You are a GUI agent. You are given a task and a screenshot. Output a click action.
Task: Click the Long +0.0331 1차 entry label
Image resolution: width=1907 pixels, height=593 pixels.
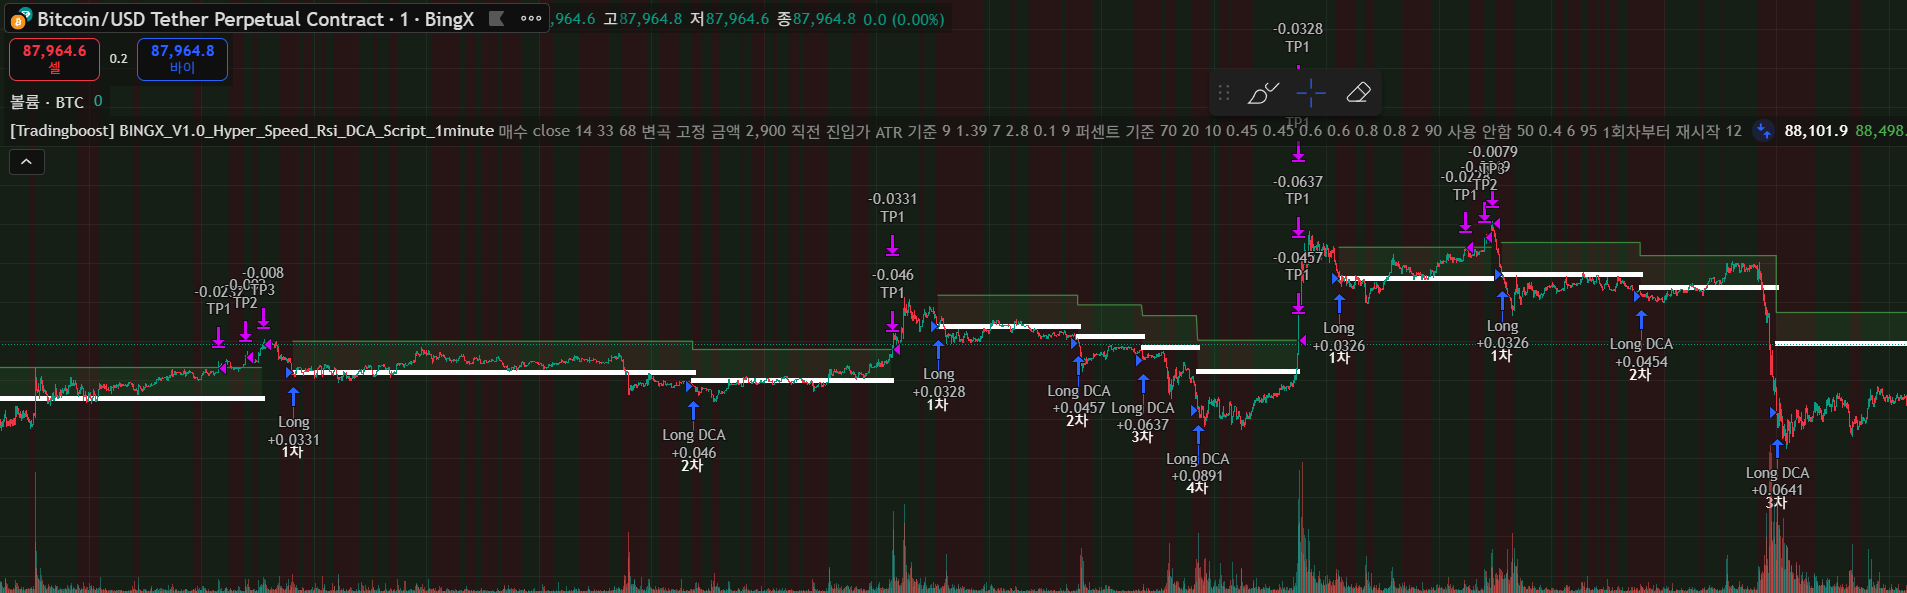coord(293,437)
